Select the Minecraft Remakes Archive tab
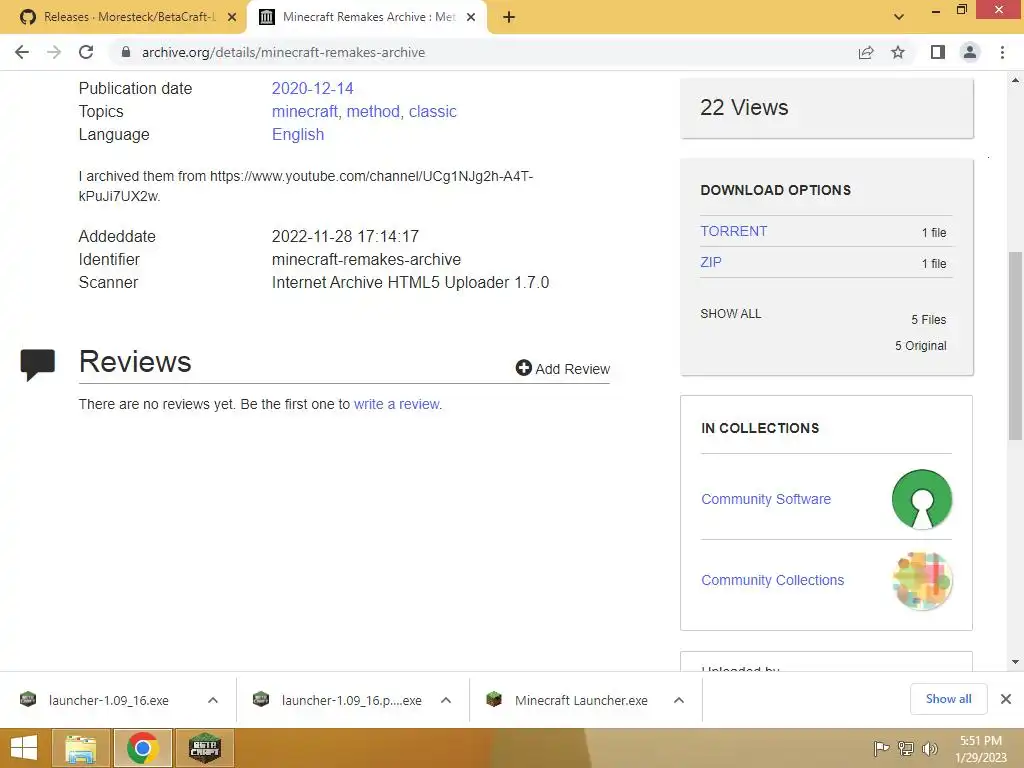 367,18
